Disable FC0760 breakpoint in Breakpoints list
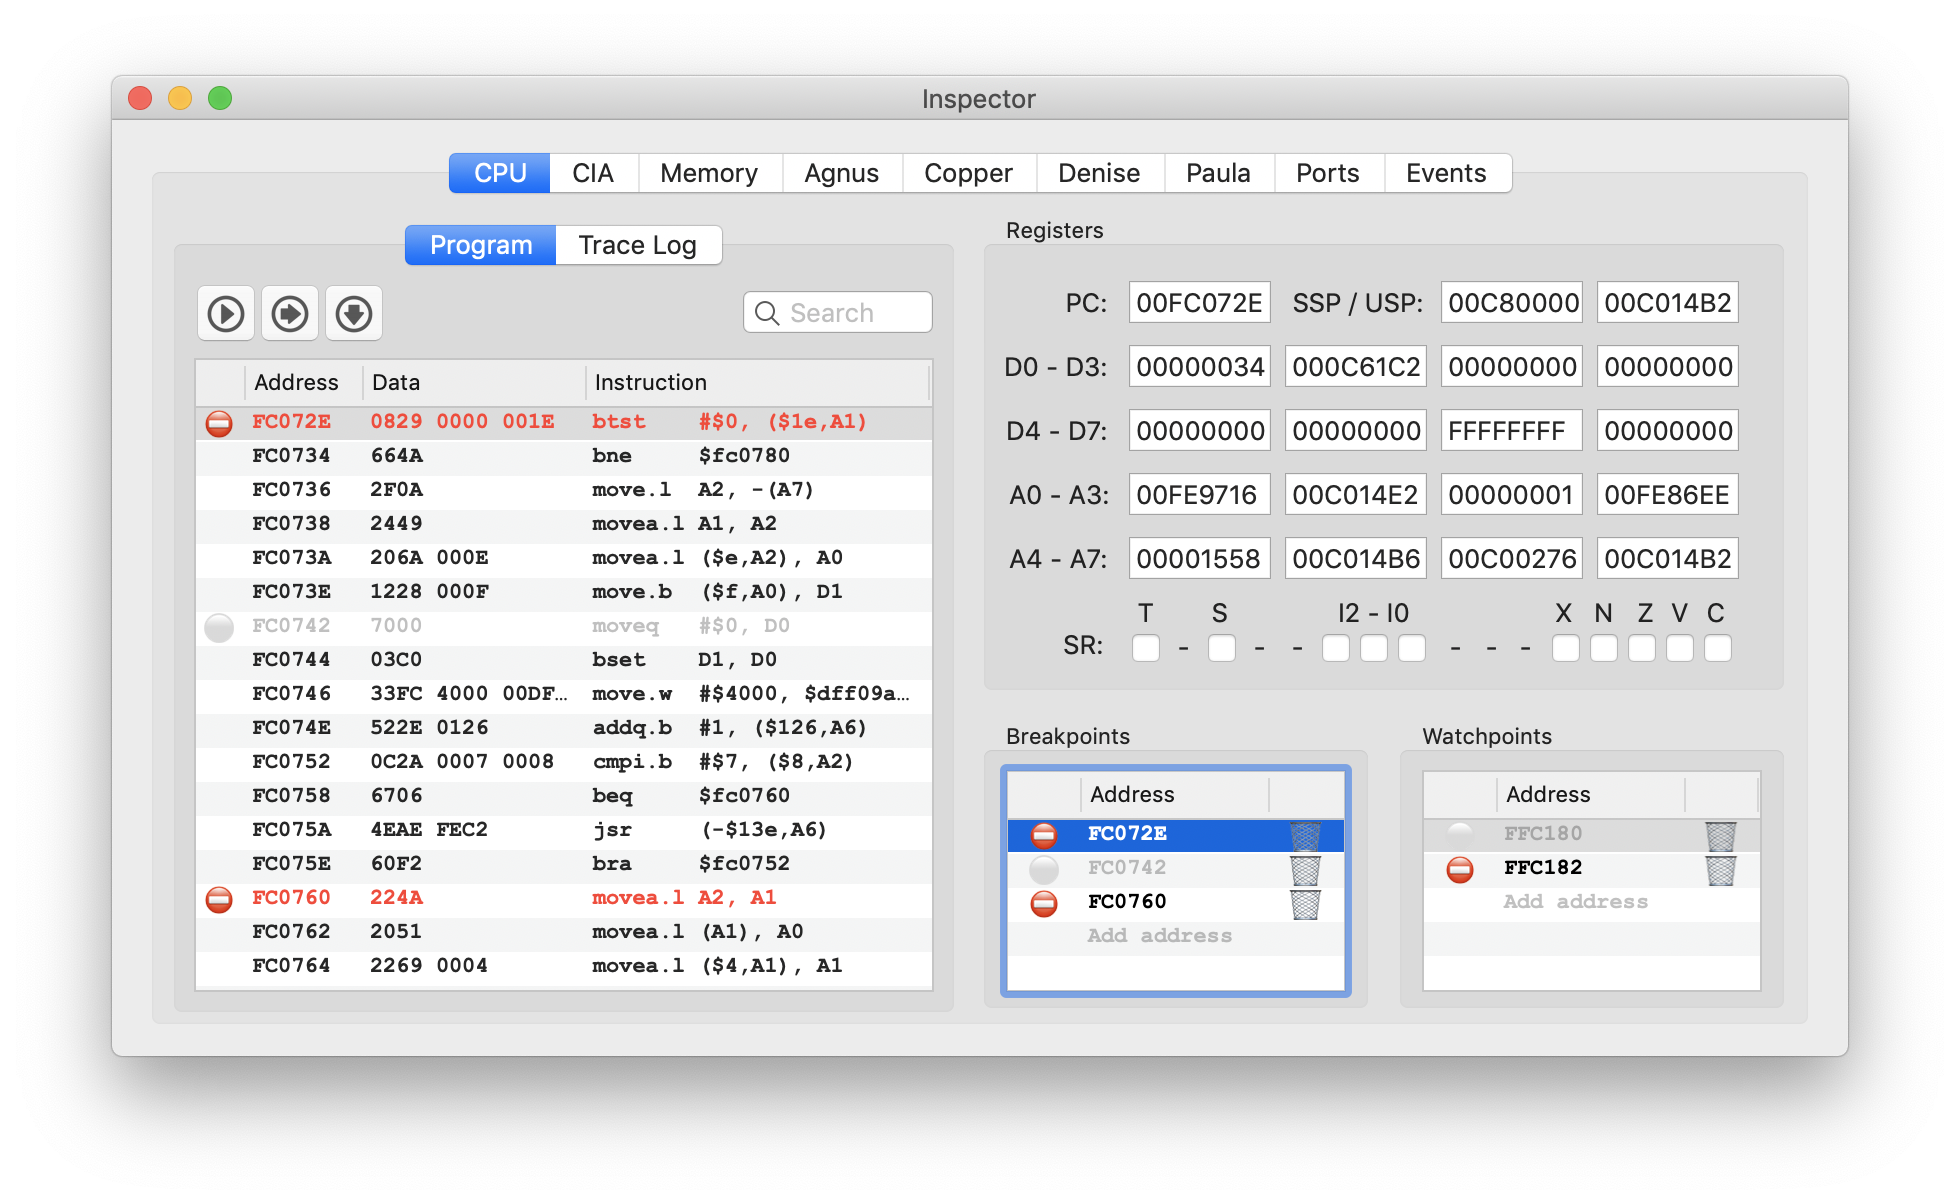The width and height of the screenshot is (1960, 1204). (x=1044, y=903)
